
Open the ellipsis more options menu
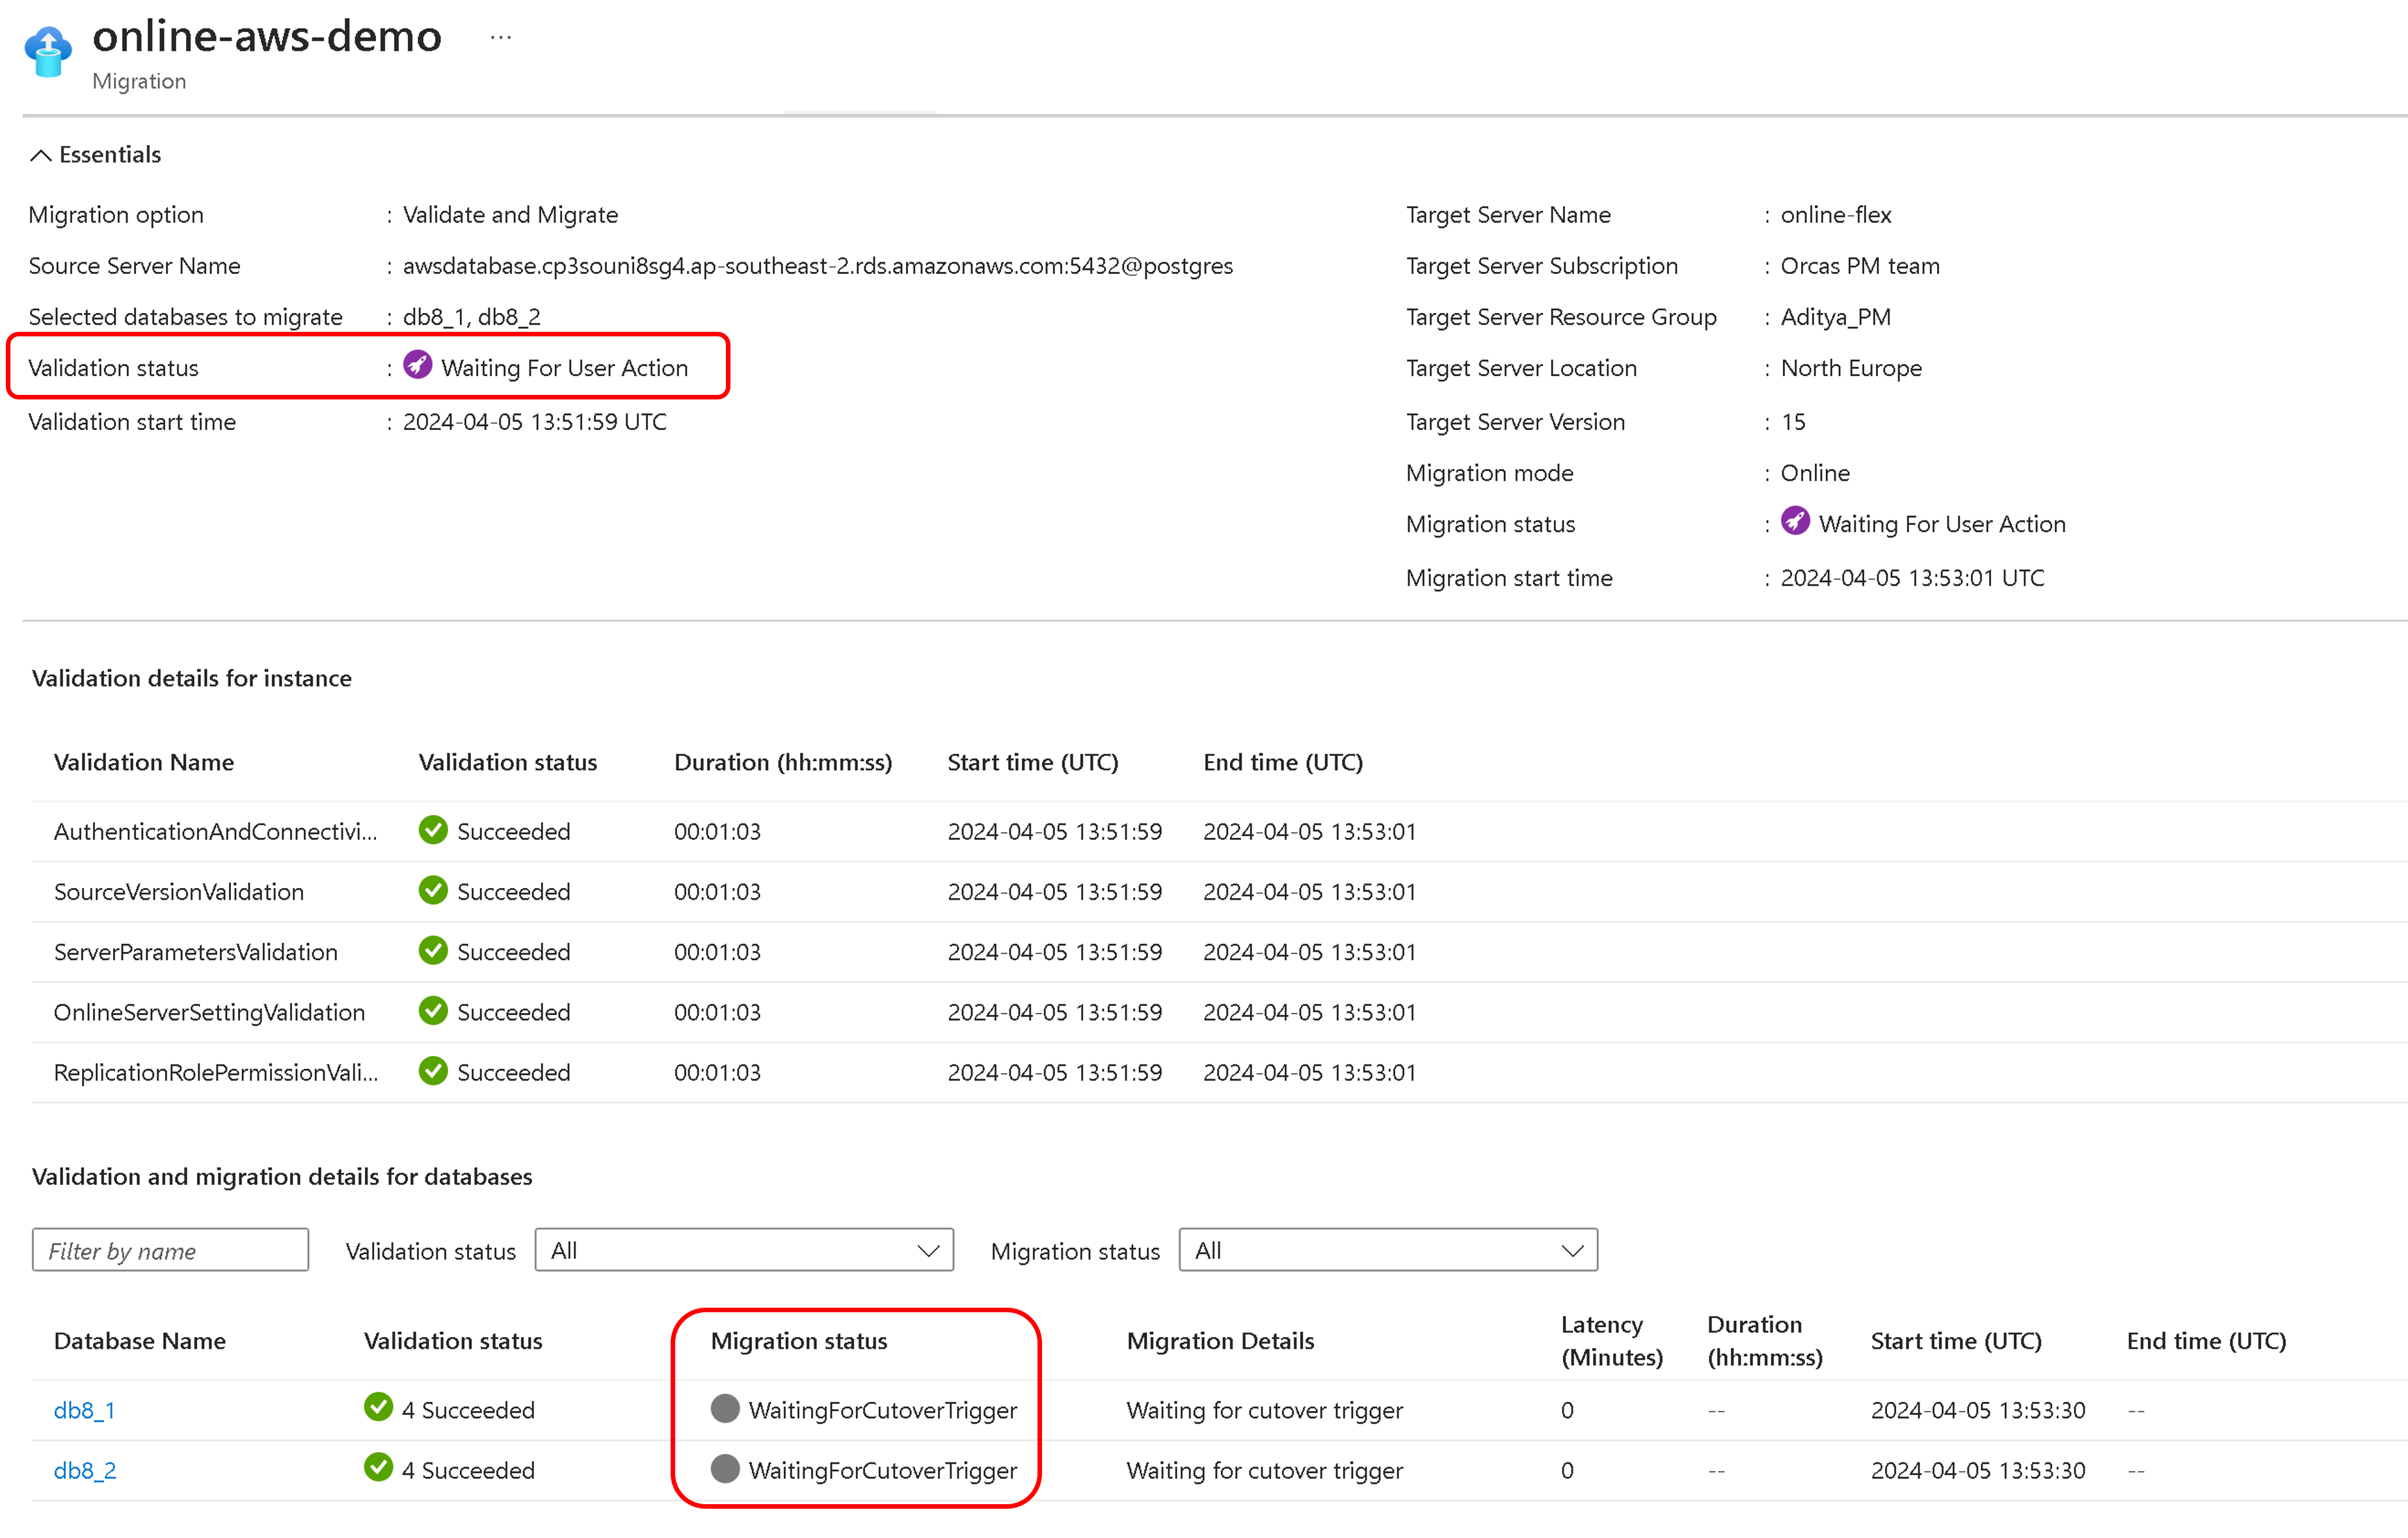[x=501, y=38]
